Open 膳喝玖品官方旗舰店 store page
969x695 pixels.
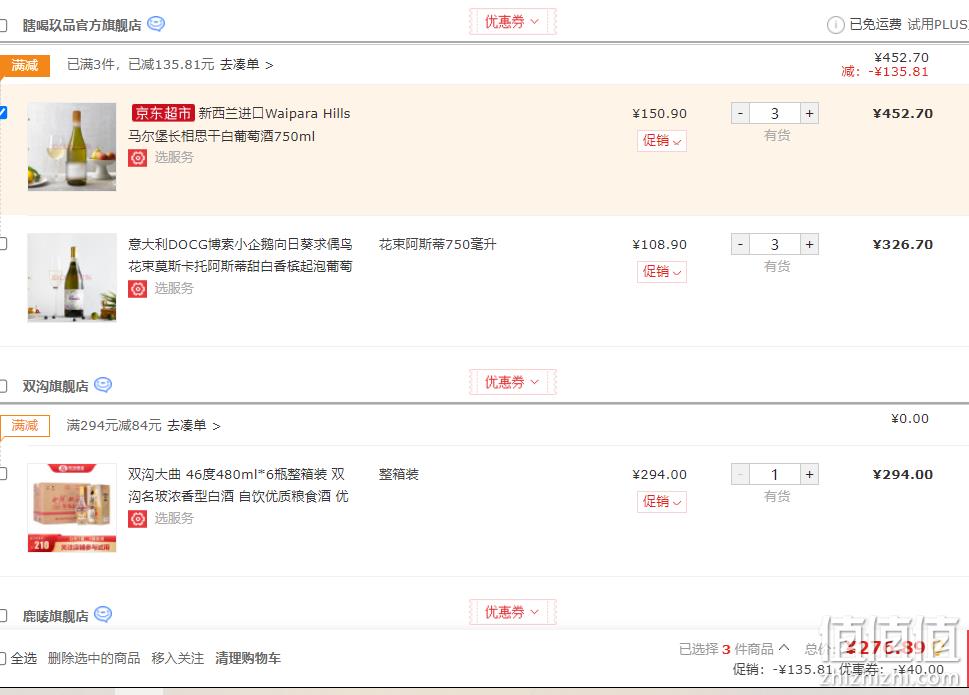point(82,25)
